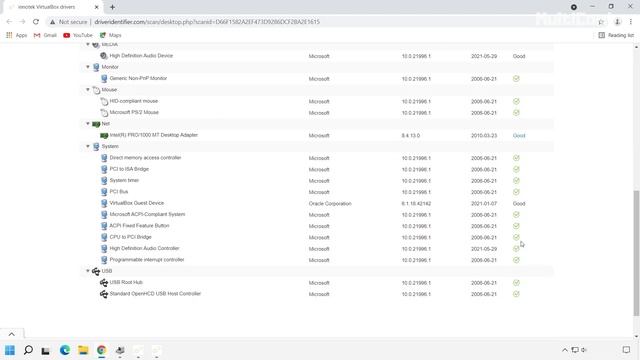Click the Good status for VirtualBox Guest Device
This screenshot has height=360, width=640.
519,203
